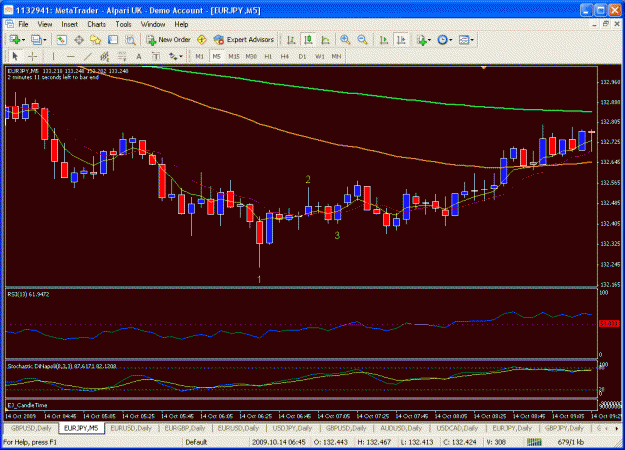Select the crosshair tool

point(32,56)
